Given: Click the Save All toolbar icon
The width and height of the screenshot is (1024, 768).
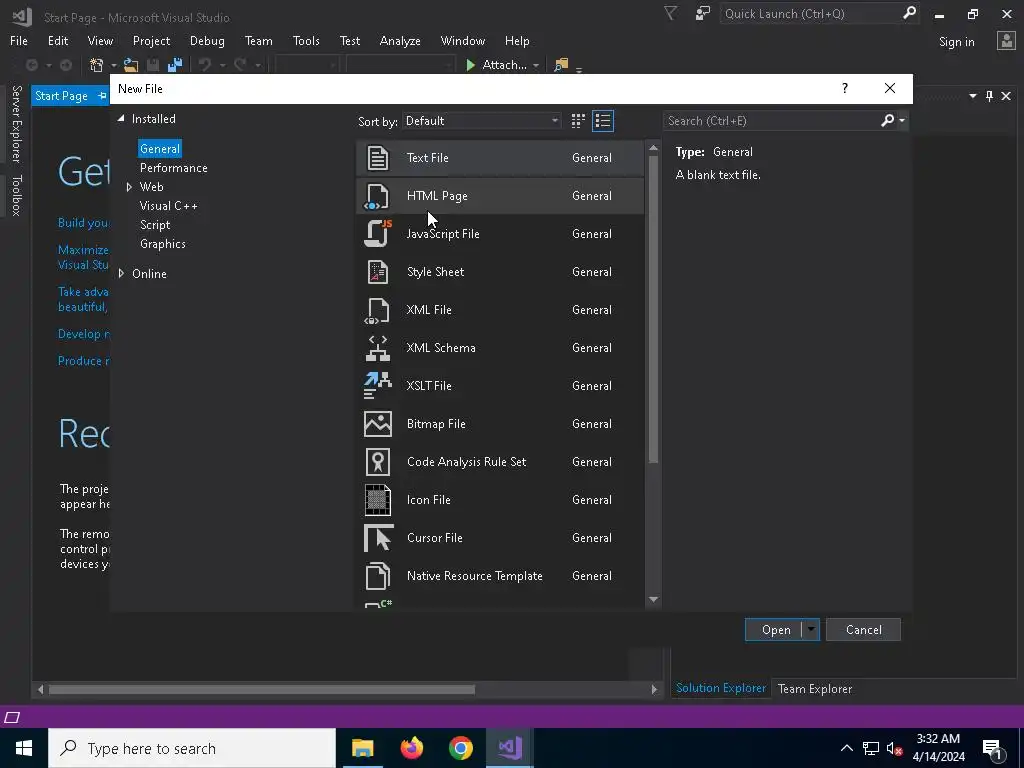Looking at the screenshot, I should (x=175, y=65).
